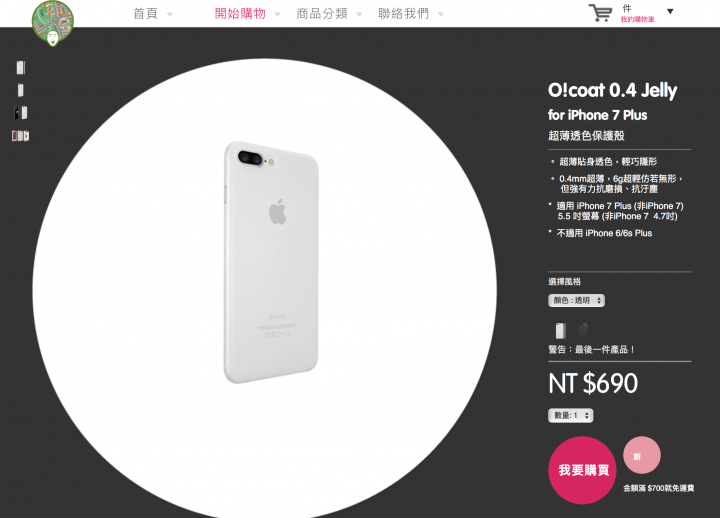
Task: Click the 我要購買 buy button
Action: (x=582, y=470)
